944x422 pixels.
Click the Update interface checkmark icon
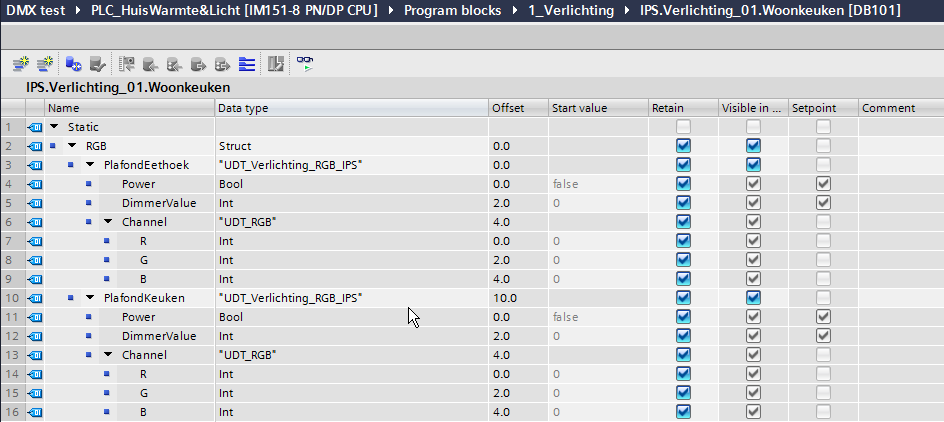point(98,63)
